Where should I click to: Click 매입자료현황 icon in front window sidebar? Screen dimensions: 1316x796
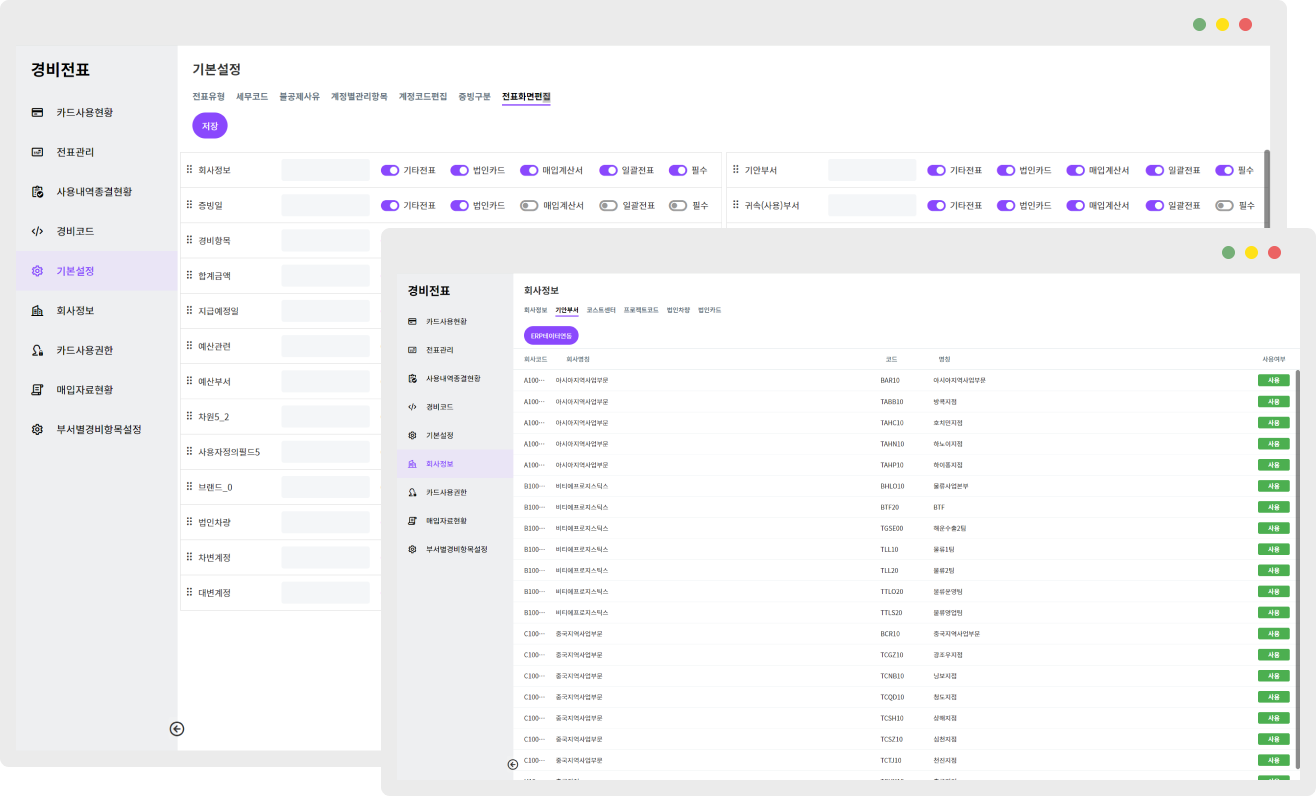tap(412, 521)
